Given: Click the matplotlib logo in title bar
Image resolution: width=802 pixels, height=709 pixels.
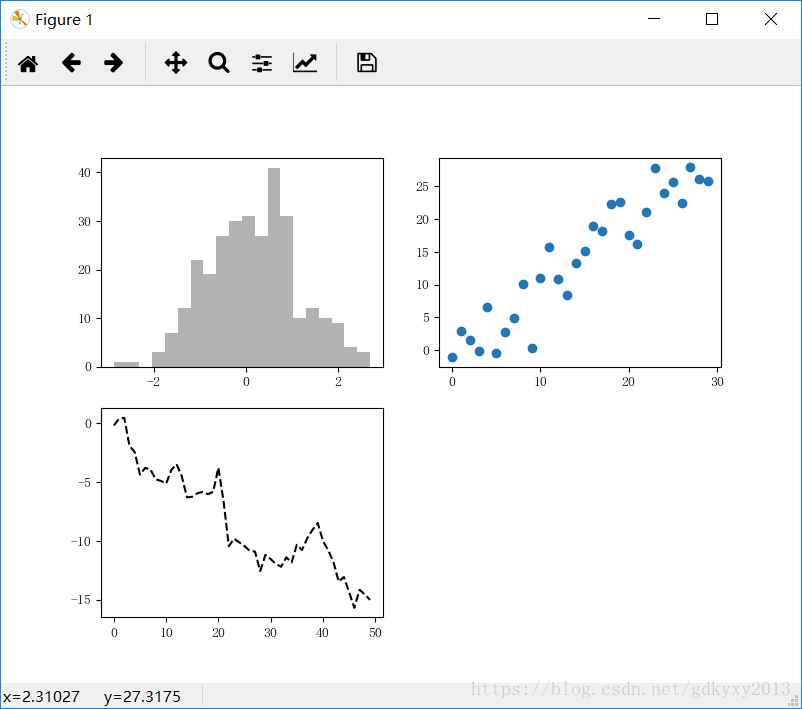Looking at the screenshot, I should pos(19,19).
